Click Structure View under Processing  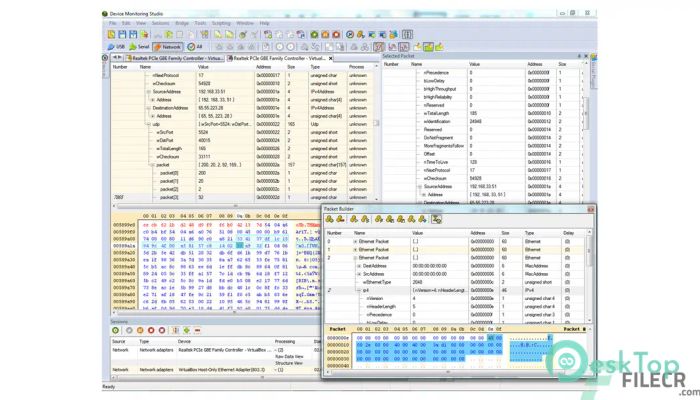pos(289,363)
